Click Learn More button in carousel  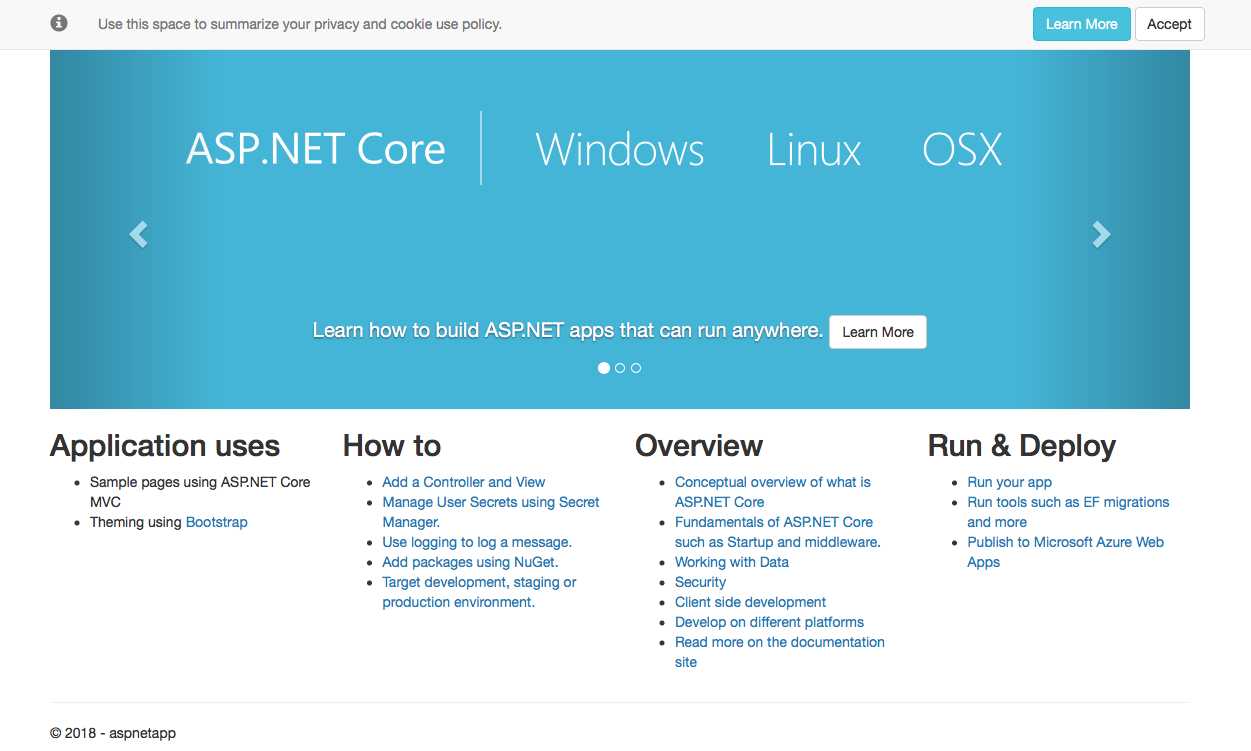tap(878, 332)
